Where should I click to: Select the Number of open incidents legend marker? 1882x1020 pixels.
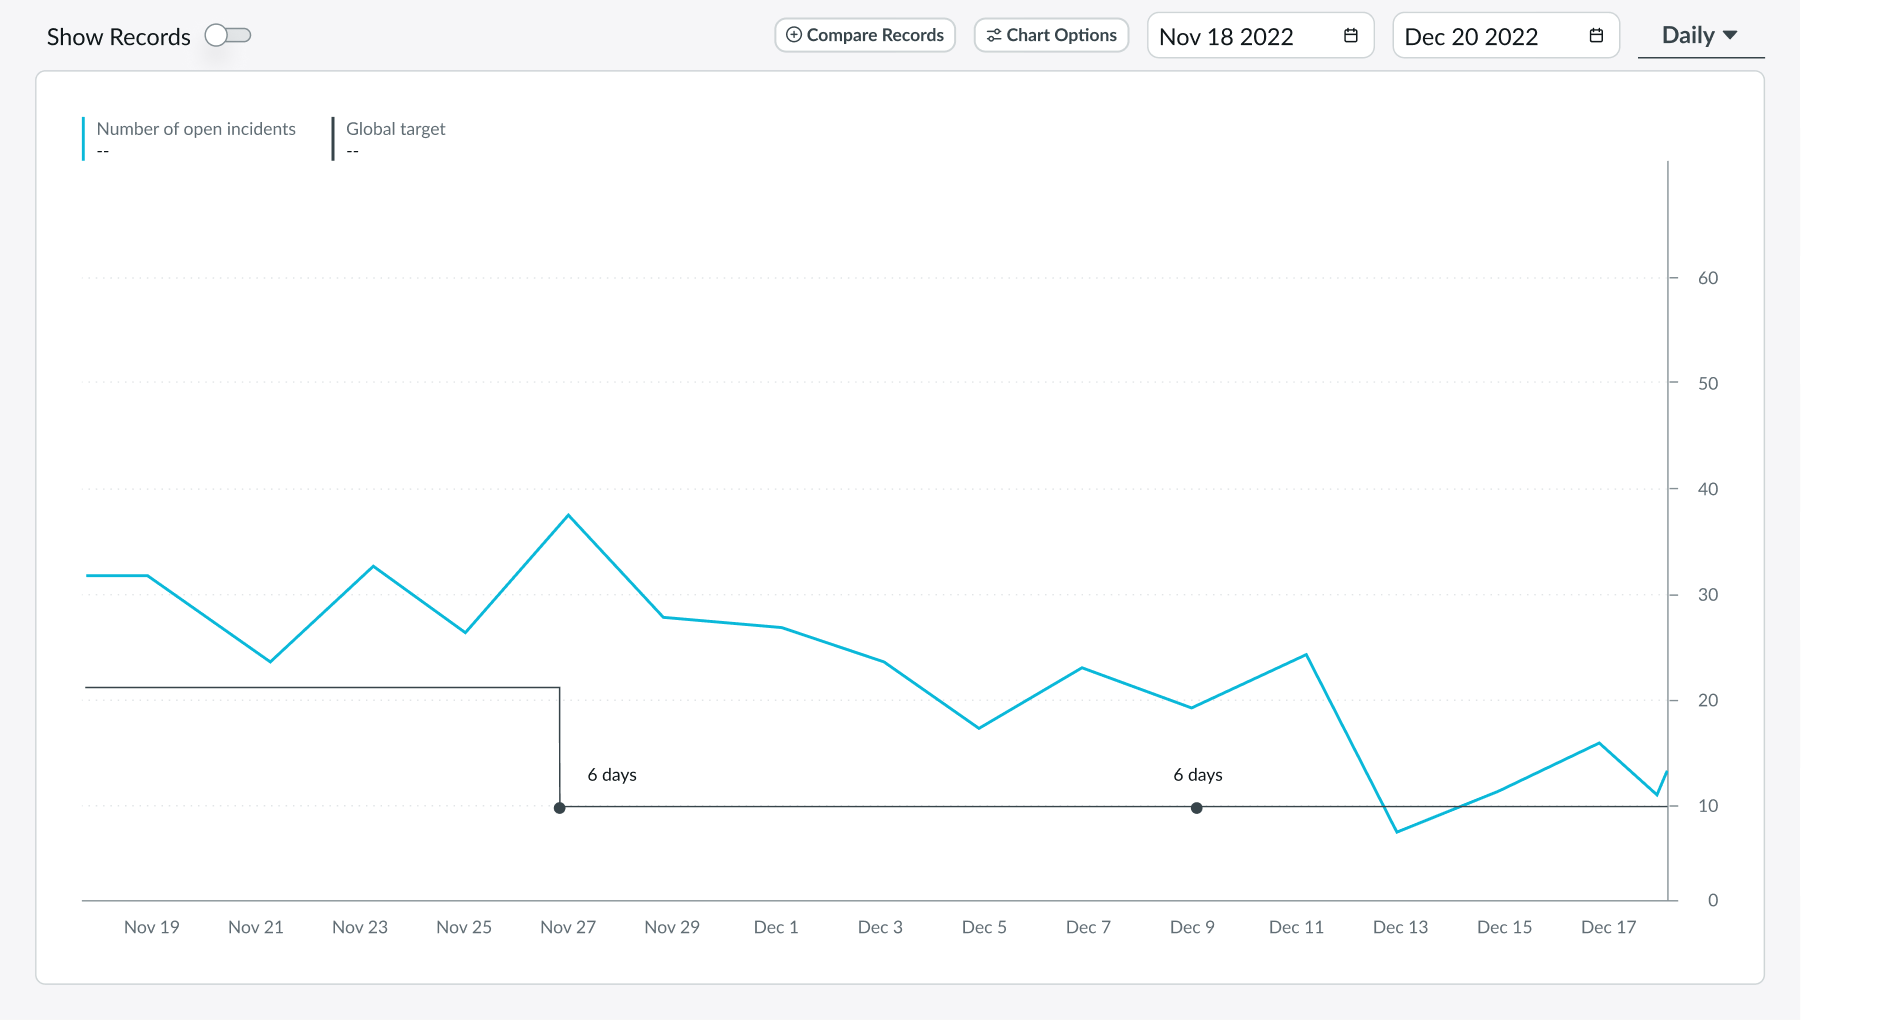pos(83,138)
